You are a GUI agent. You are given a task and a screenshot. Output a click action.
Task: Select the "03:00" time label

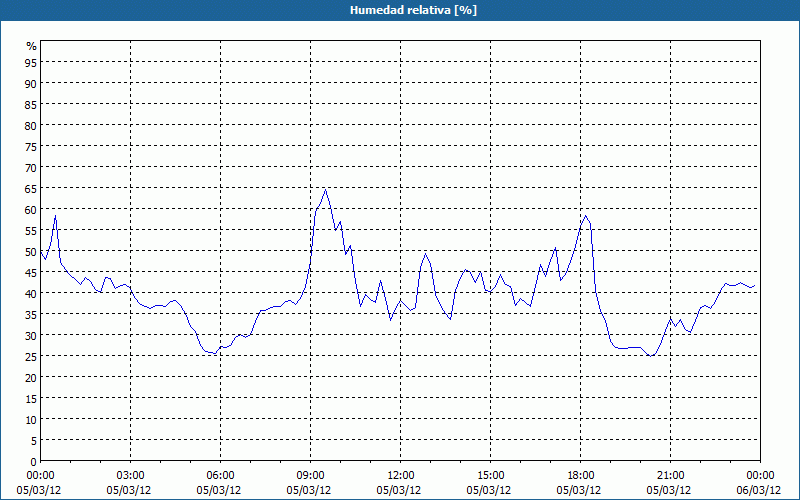130,476
